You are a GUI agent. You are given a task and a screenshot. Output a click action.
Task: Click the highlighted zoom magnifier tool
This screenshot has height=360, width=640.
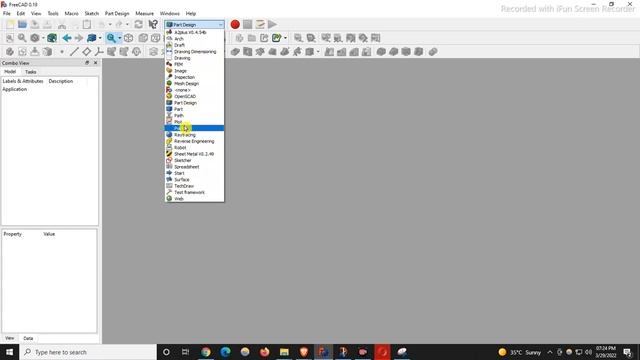click(111, 38)
